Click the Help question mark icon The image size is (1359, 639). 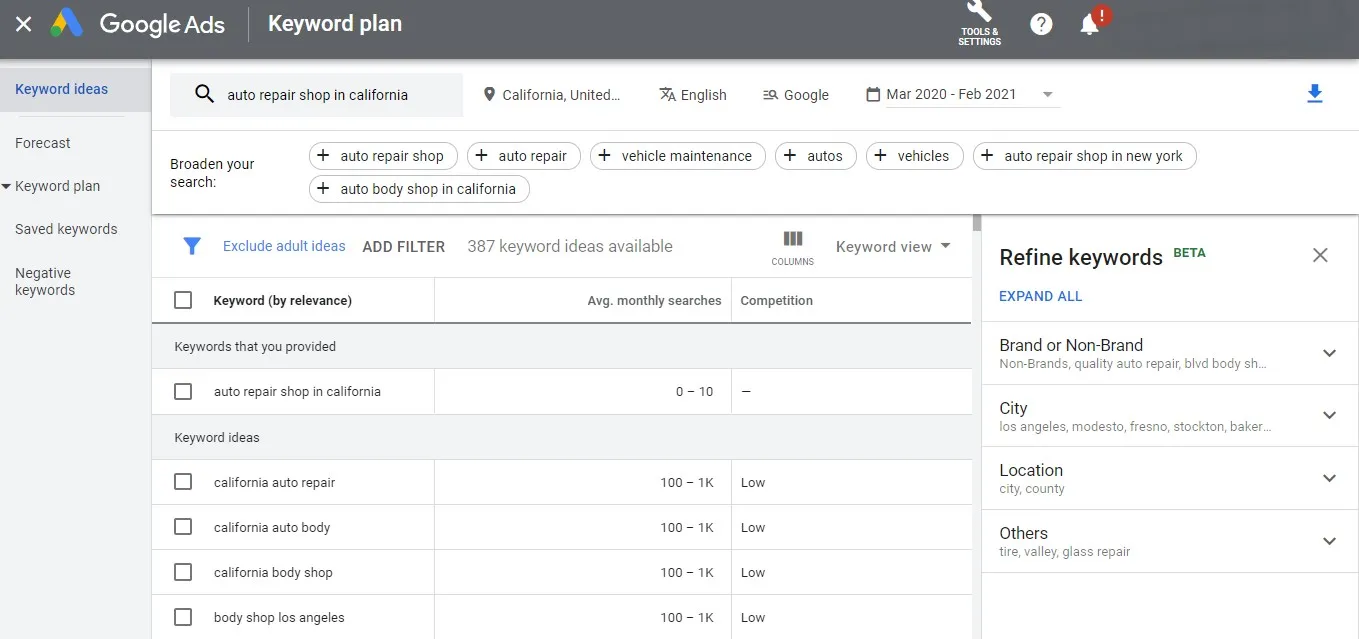point(1041,24)
